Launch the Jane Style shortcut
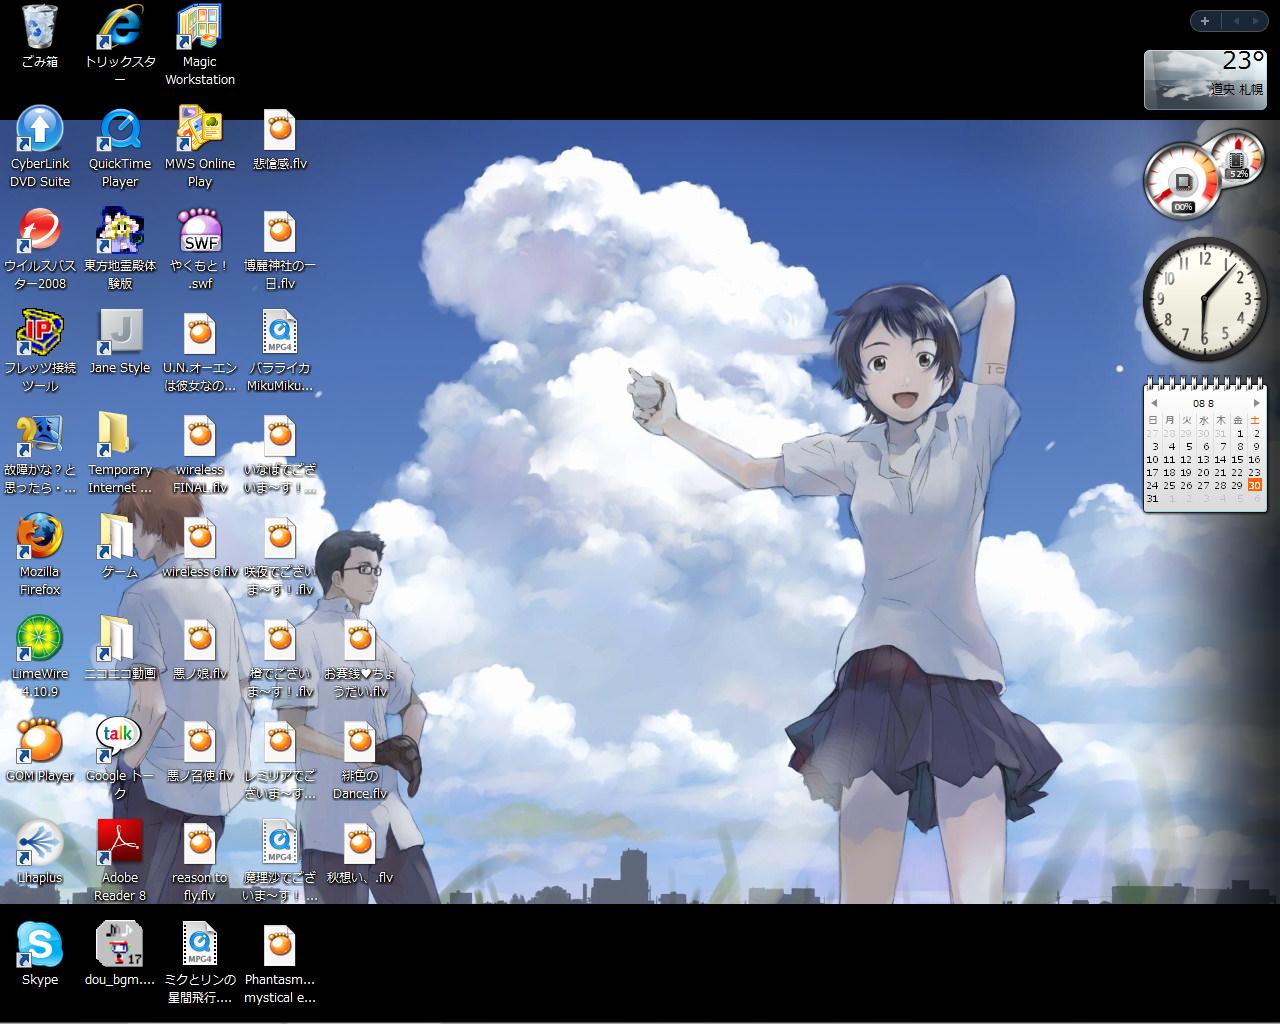This screenshot has height=1024, width=1280. tap(120, 342)
